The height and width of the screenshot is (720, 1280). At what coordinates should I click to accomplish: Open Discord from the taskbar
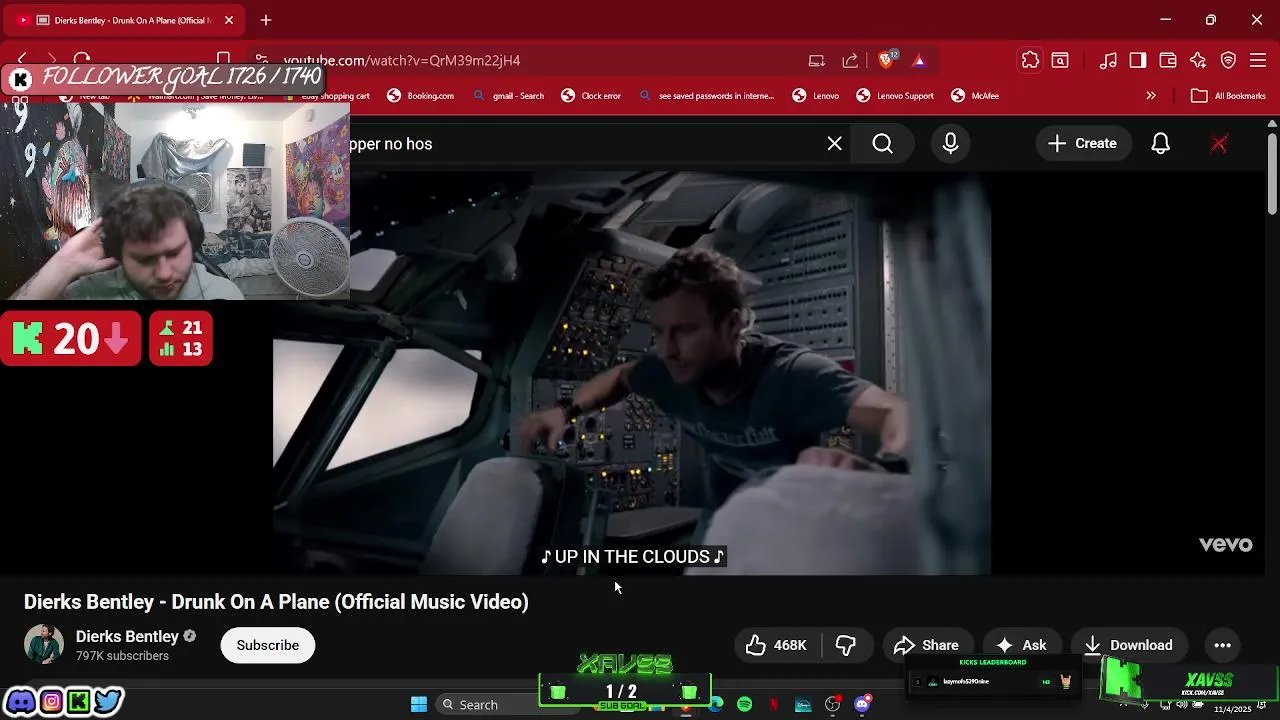pos(862,704)
